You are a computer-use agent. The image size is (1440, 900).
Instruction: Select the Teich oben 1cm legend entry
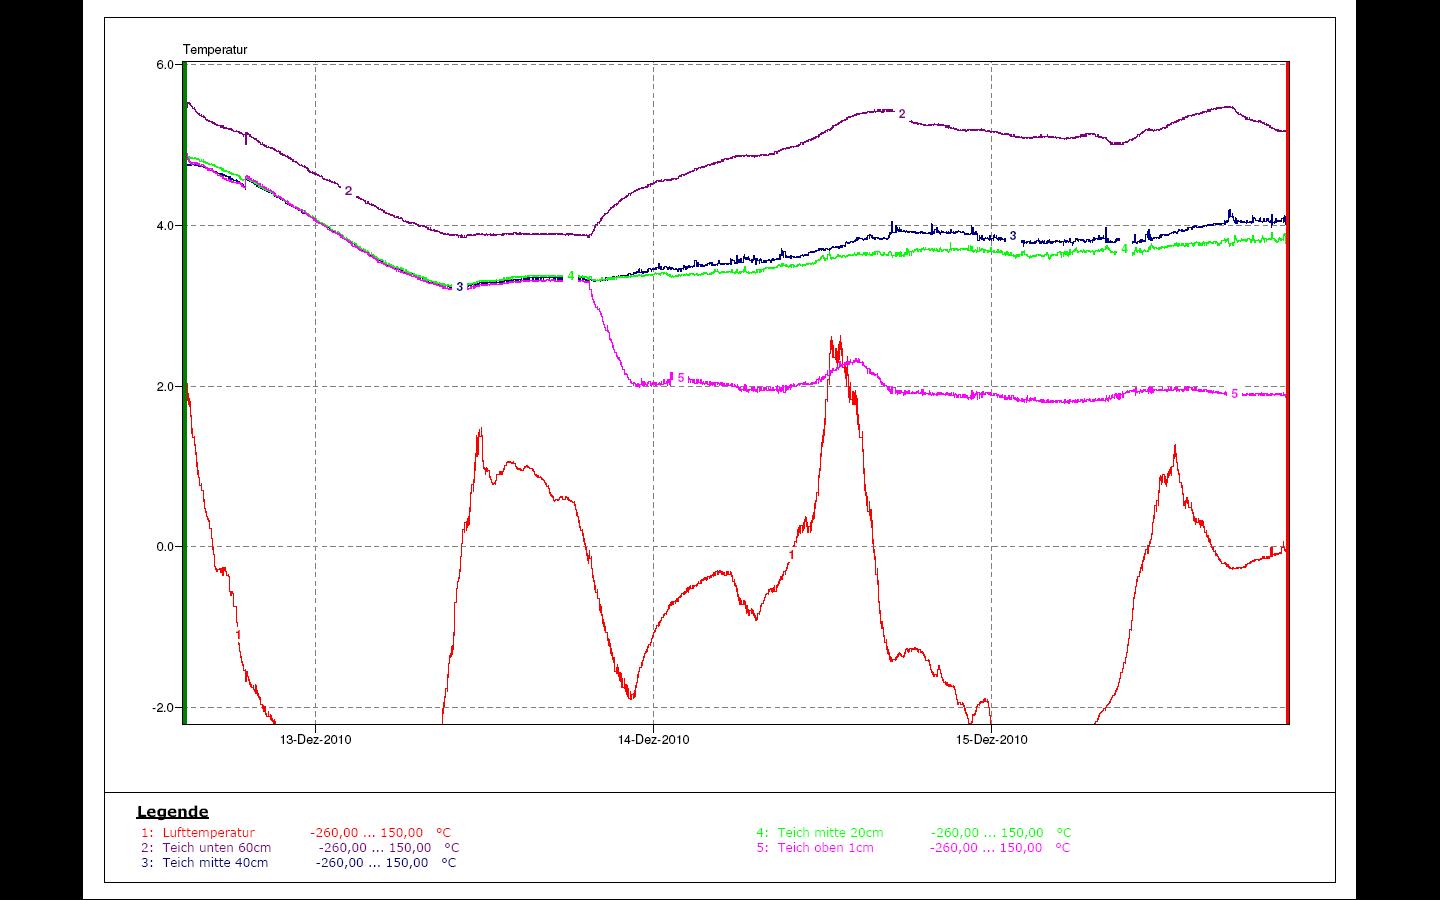tap(825, 847)
